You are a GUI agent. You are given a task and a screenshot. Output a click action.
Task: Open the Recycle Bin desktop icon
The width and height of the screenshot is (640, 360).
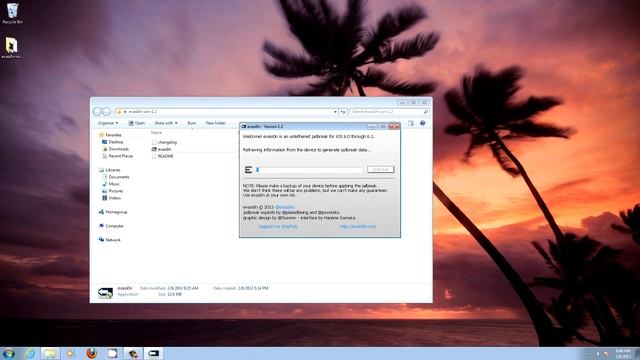tap(12, 13)
